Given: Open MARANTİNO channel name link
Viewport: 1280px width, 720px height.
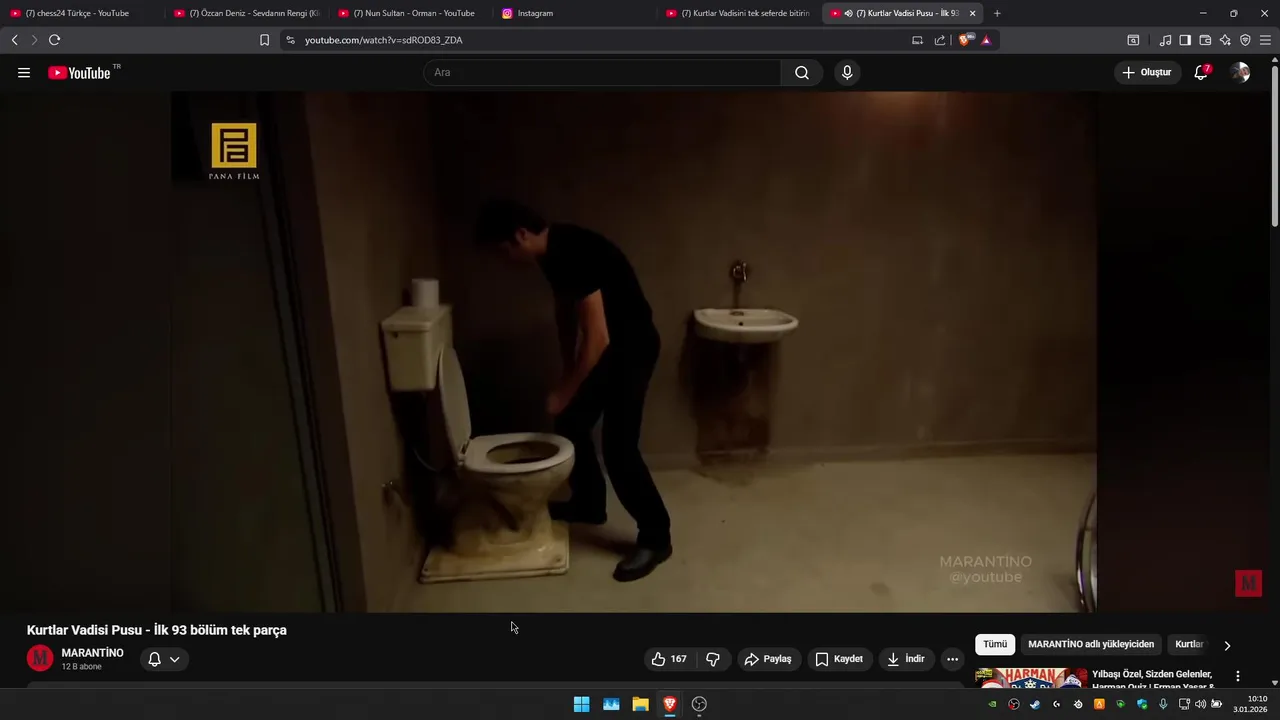Looking at the screenshot, I should point(93,653).
